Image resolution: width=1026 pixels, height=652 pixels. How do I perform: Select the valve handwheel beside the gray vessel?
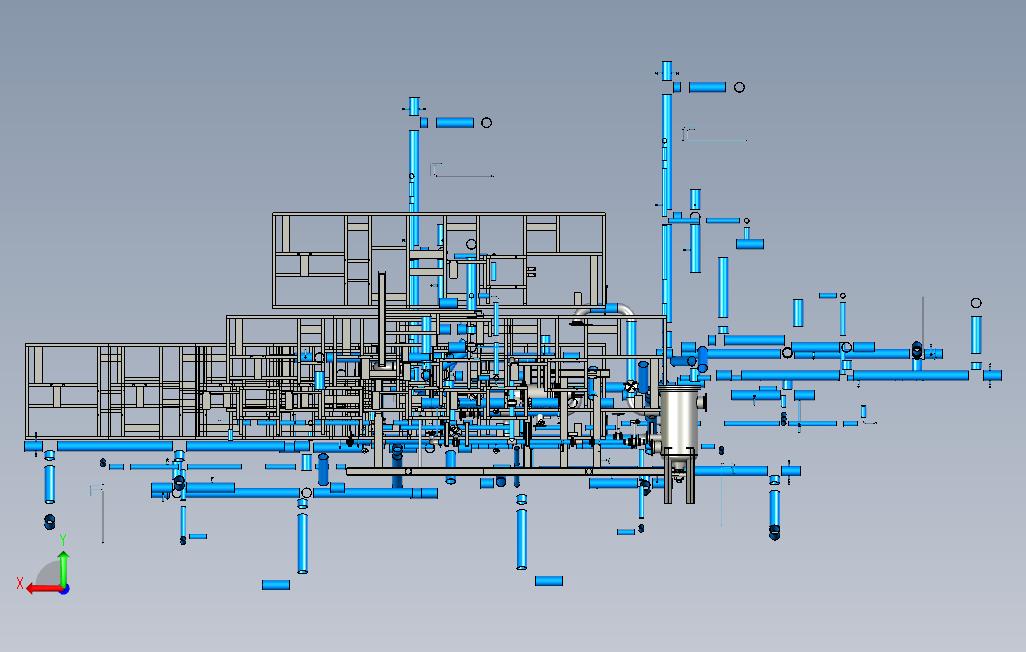tap(631, 387)
